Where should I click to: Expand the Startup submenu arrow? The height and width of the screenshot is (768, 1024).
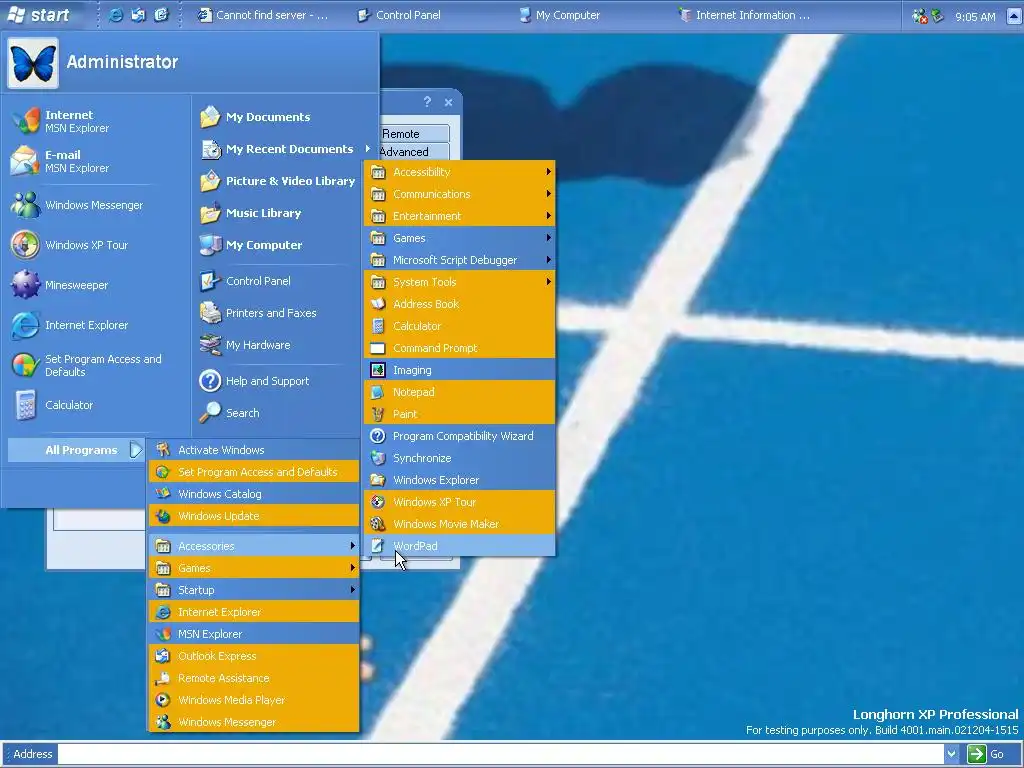(x=353, y=590)
